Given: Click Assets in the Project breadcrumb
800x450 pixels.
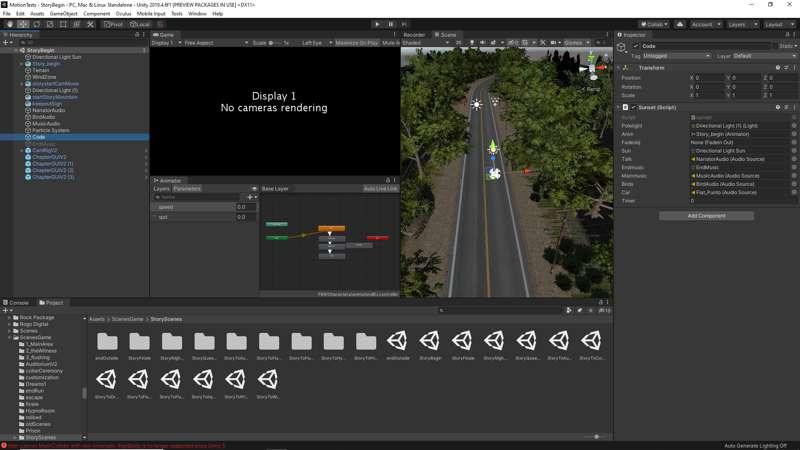Looking at the screenshot, I should [x=97, y=319].
